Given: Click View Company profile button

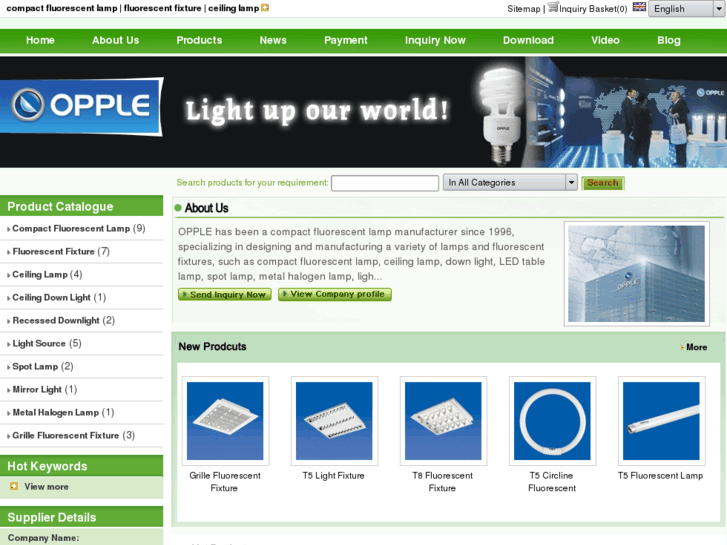Looking at the screenshot, I should pyautogui.click(x=335, y=294).
